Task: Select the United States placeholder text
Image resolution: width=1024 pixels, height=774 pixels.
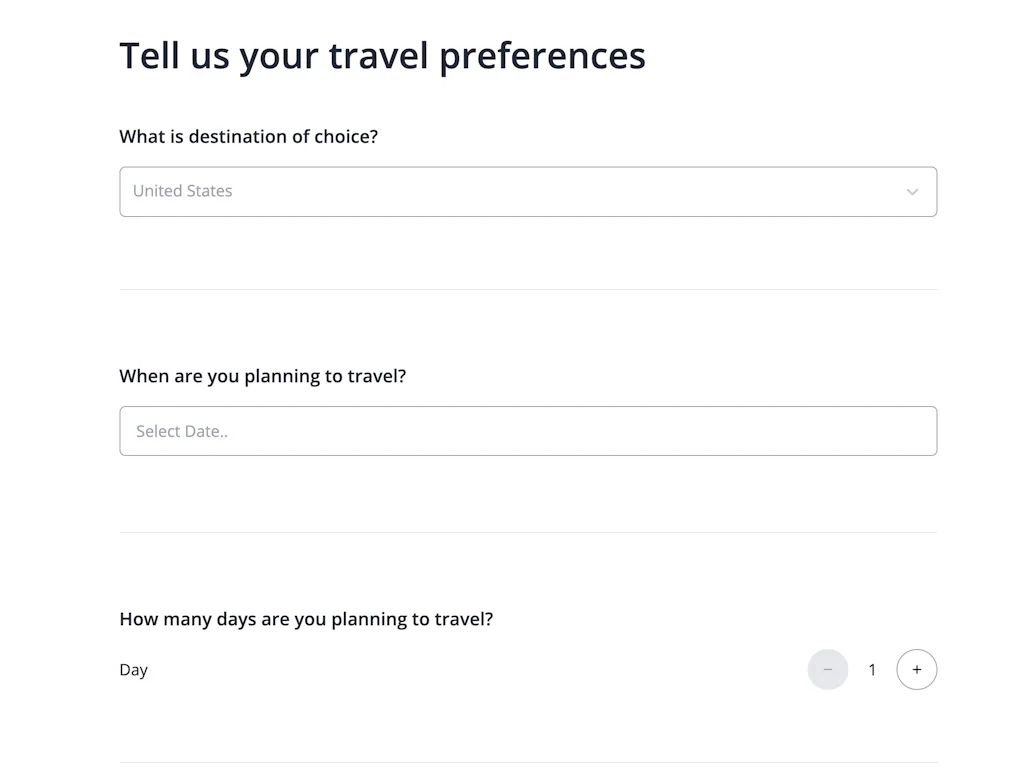Action: (x=183, y=191)
